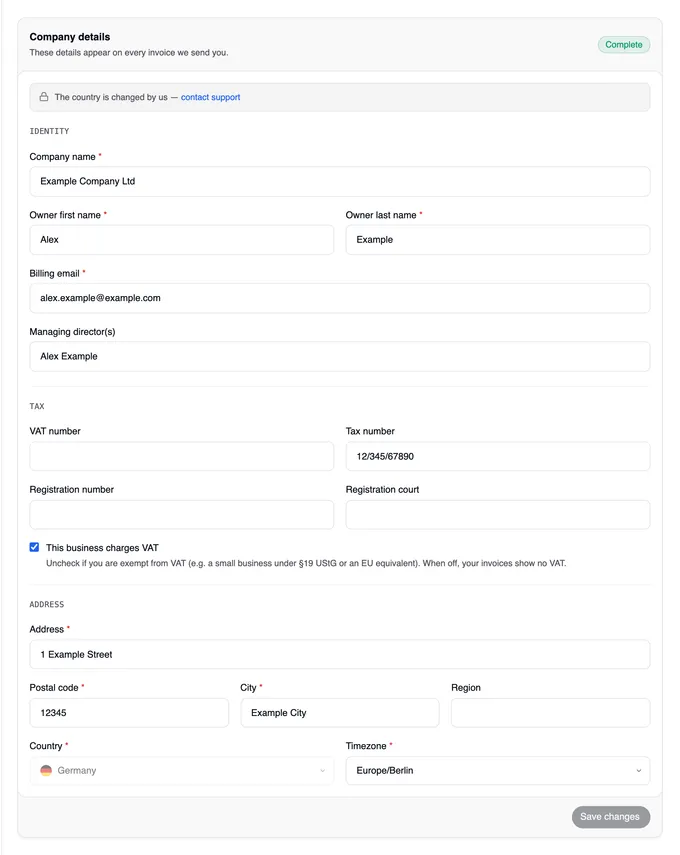Click the Managing director(s) field
The width and height of the screenshot is (680, 855).
click(340, 357)
